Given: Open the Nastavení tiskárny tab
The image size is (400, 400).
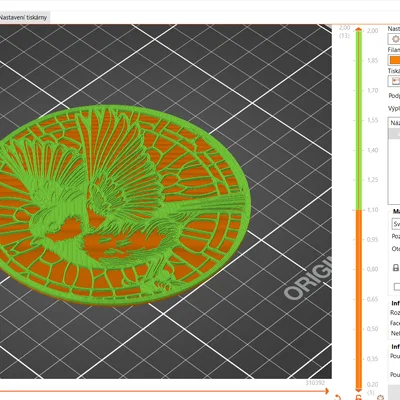Looking at the screenshot, I should tap(23, 17).
